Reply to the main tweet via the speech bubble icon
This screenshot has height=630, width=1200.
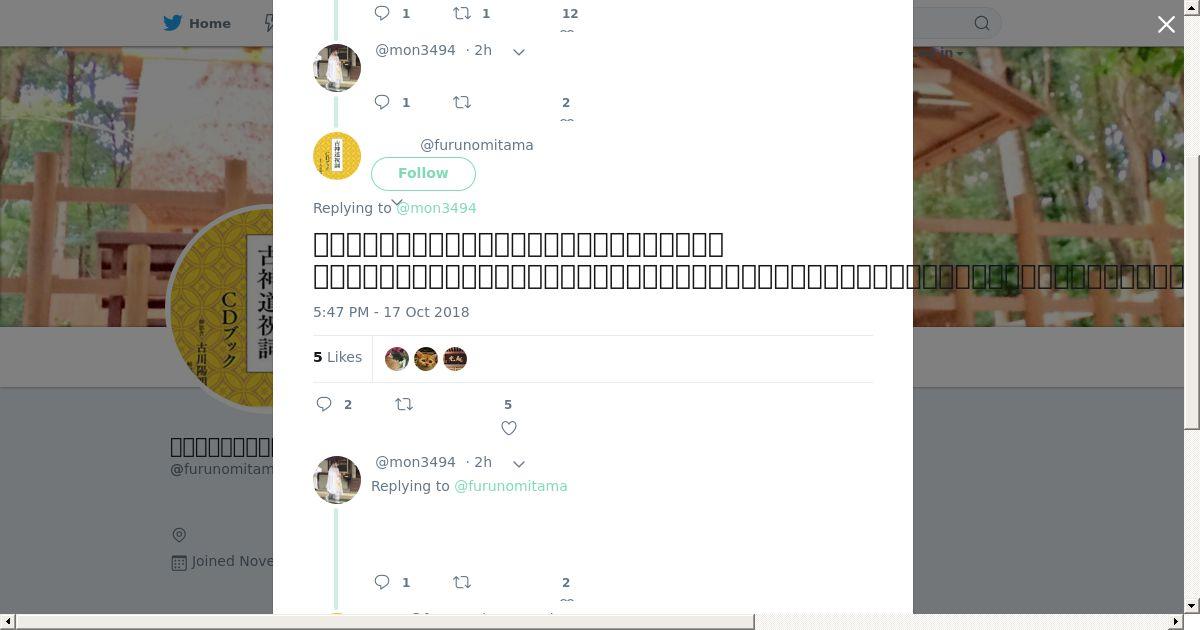point(324,404)
